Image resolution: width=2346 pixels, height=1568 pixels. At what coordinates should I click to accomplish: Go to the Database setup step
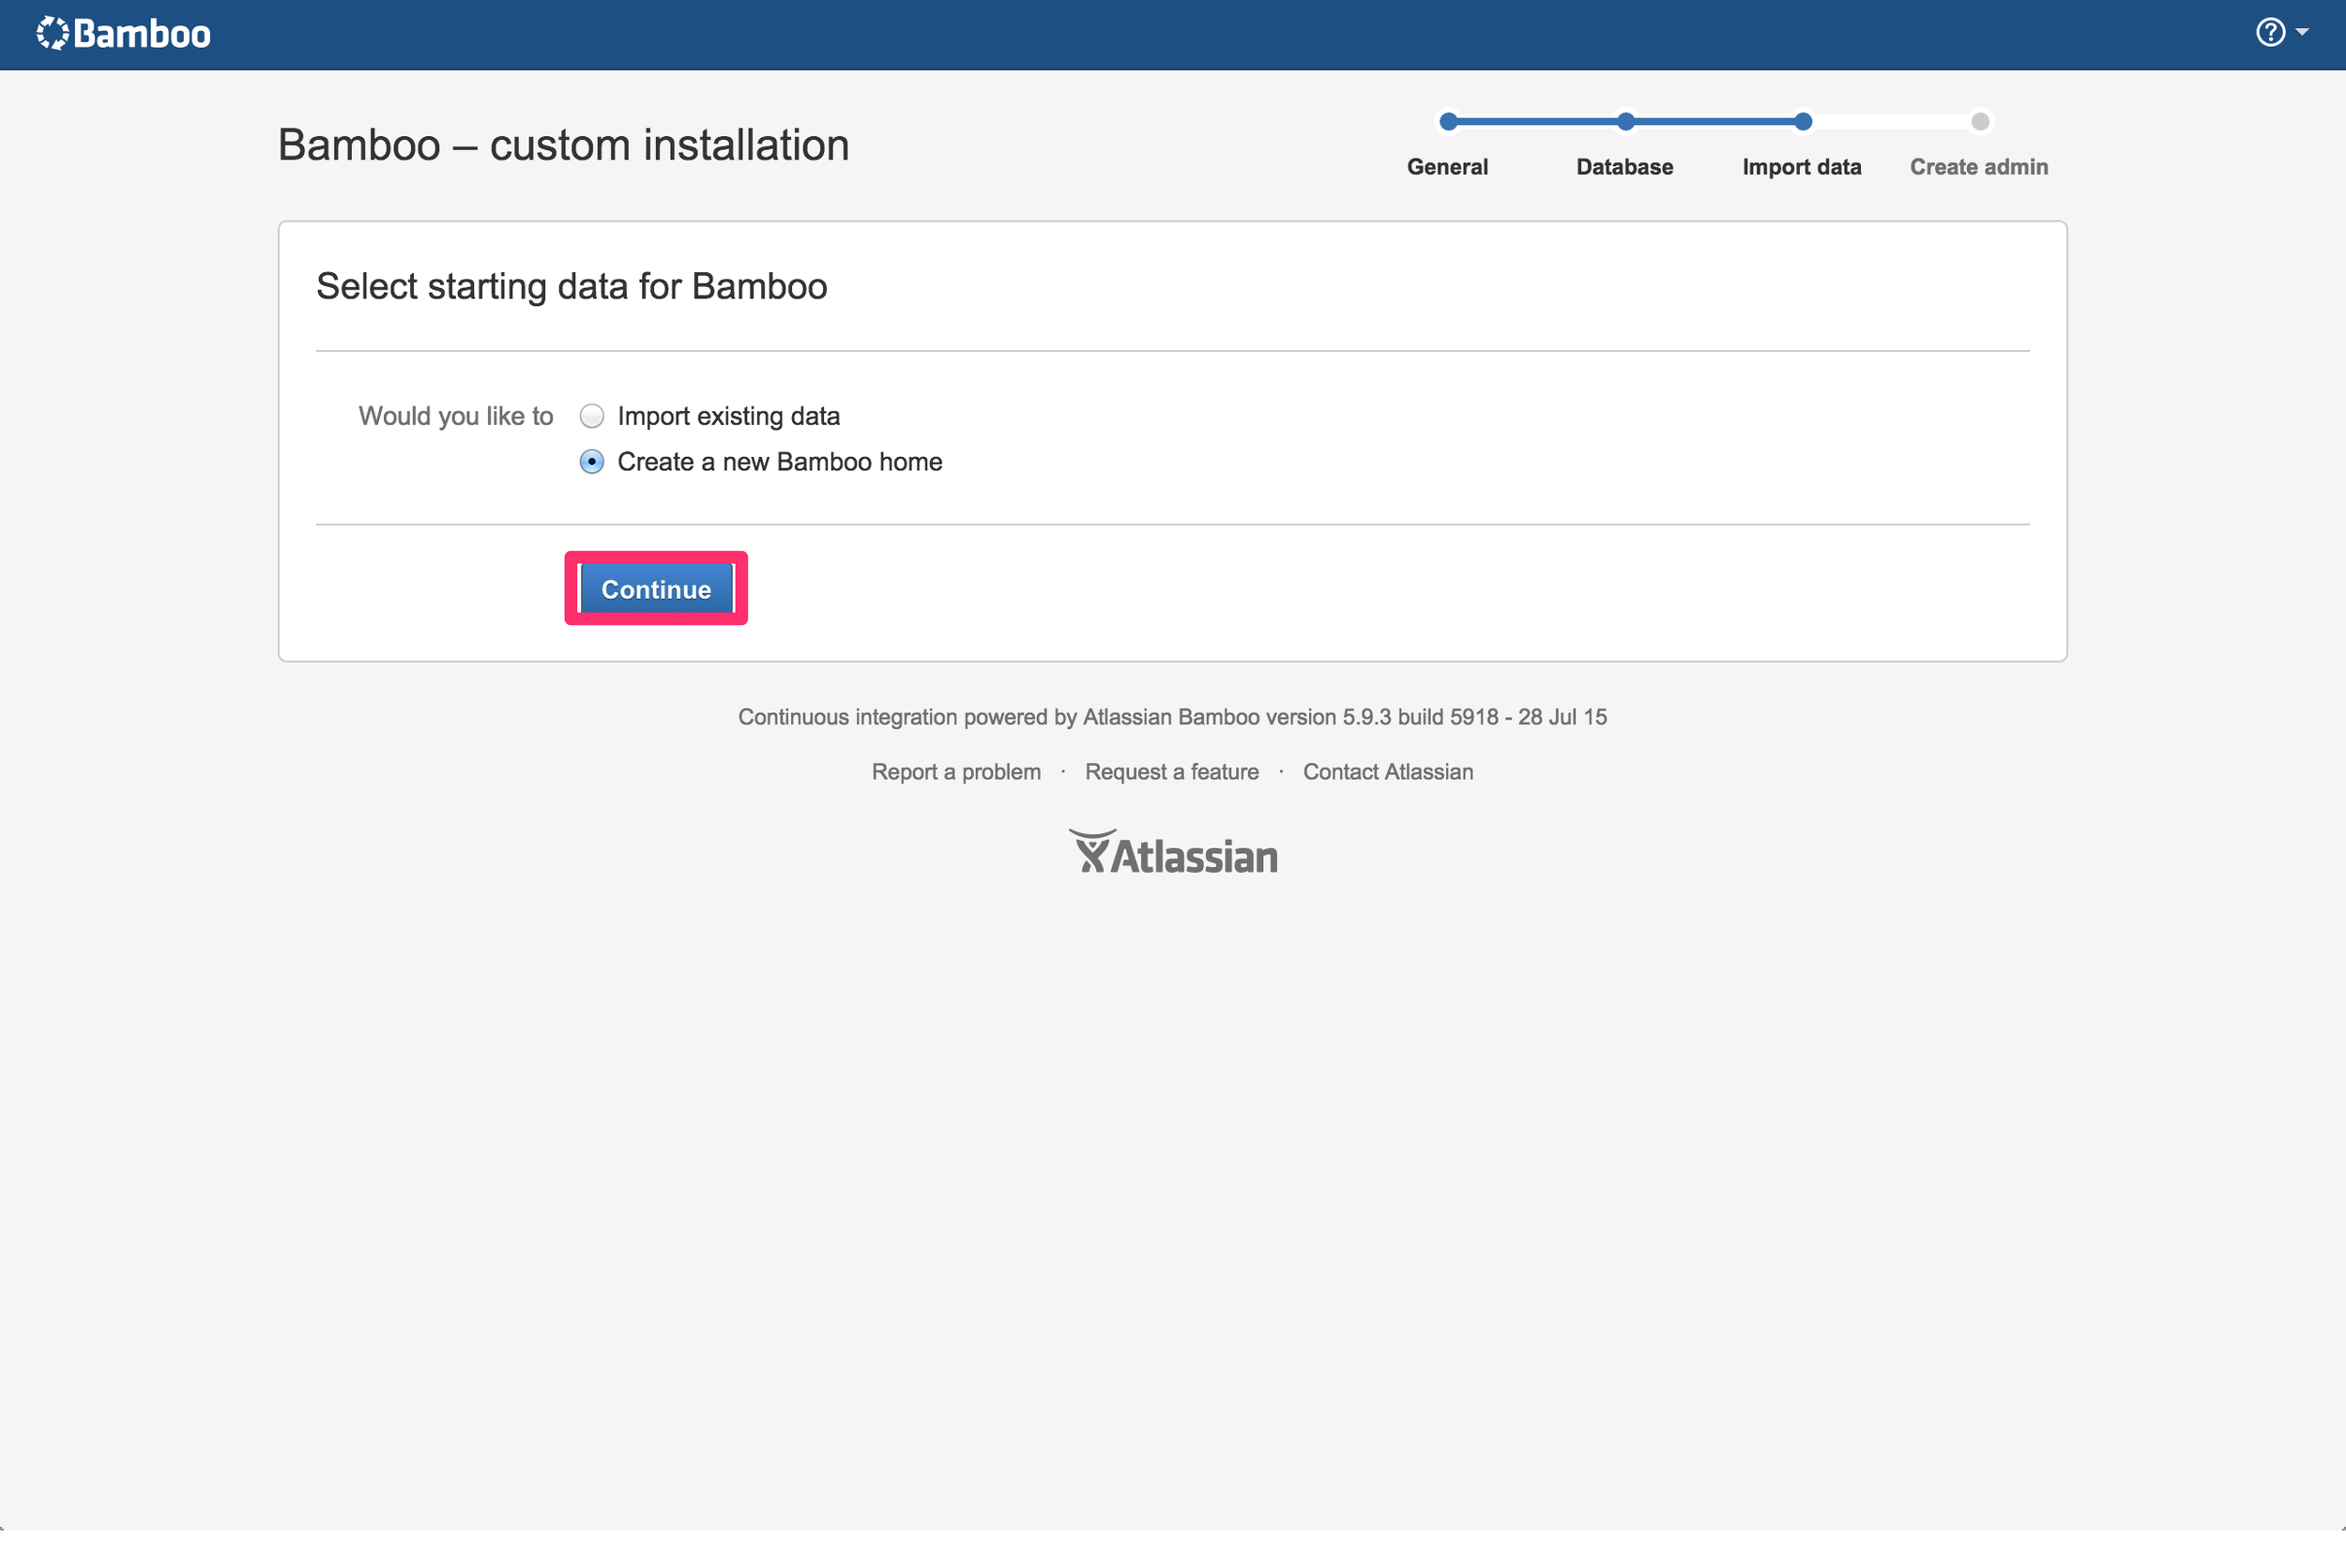click(x=1624, y=167)
